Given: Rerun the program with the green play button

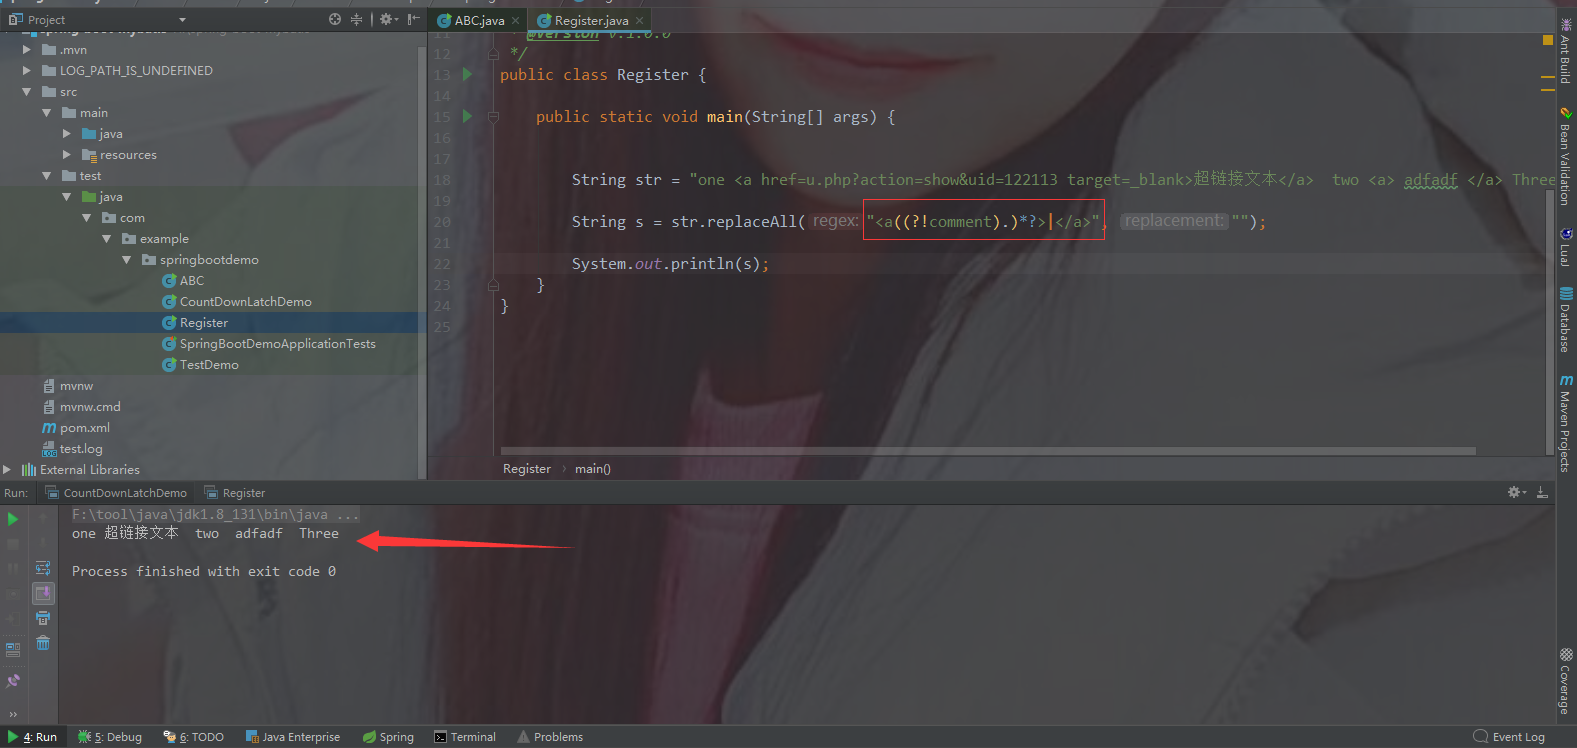Looking at the screenshot, I should (x=13, y=519).
